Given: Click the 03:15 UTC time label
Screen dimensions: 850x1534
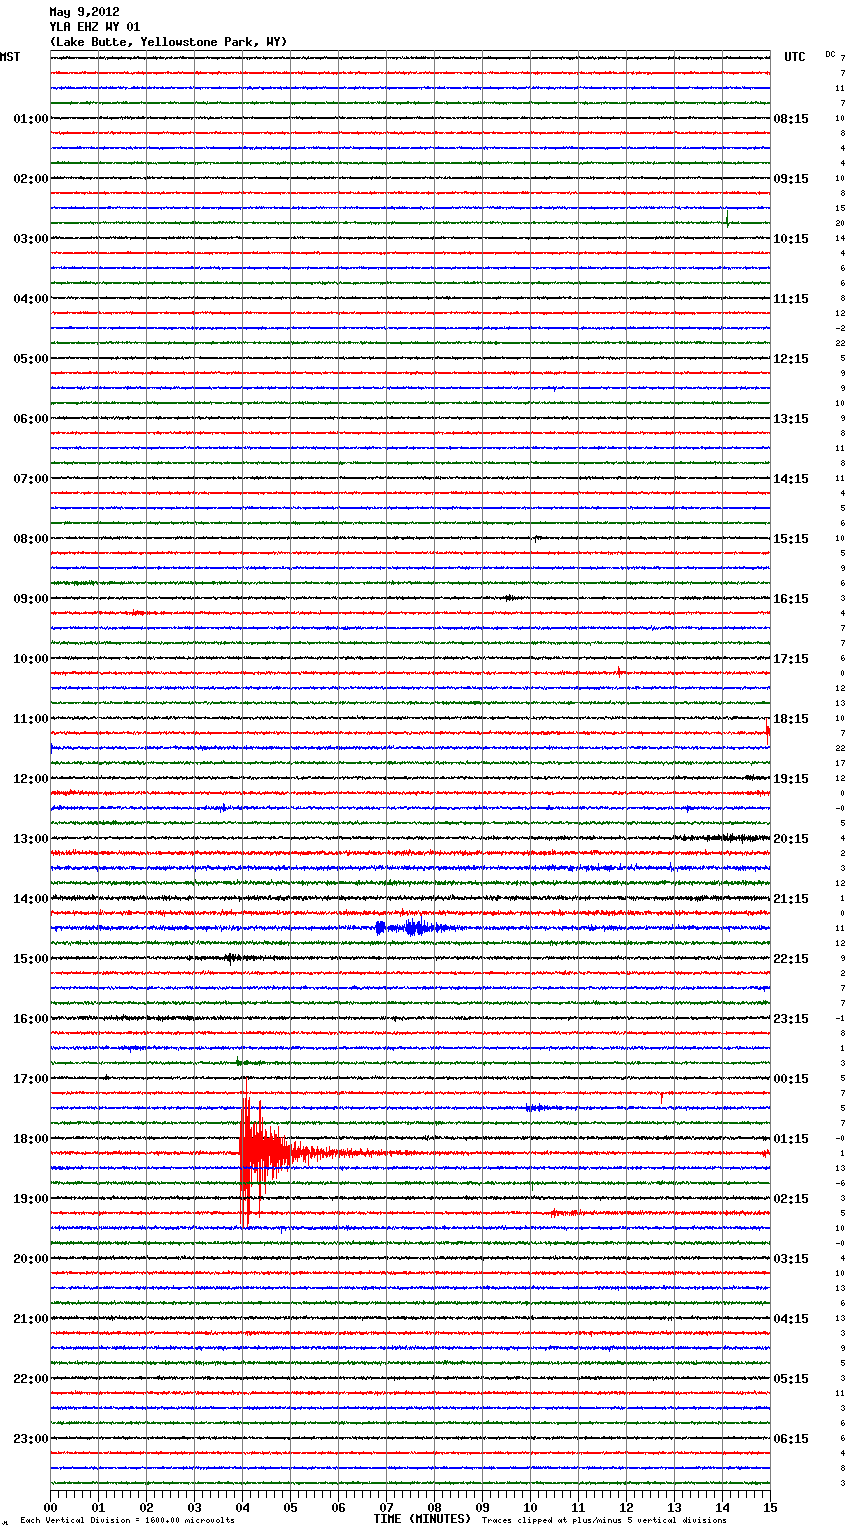Looking at the screenshot, I should pyautogui.click(x=791, y=1259).
